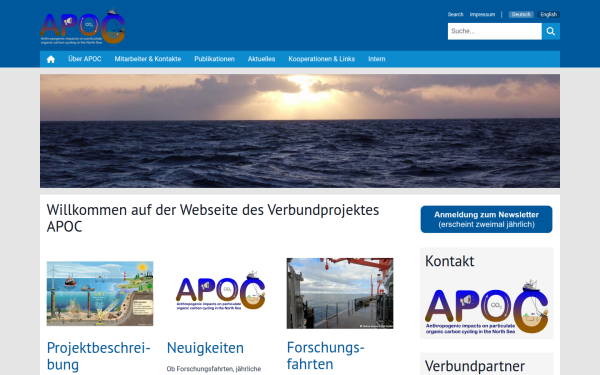
Task: Open Kooperationen & Links menu item
Action: pyautogui.click(x=321, y=59)
